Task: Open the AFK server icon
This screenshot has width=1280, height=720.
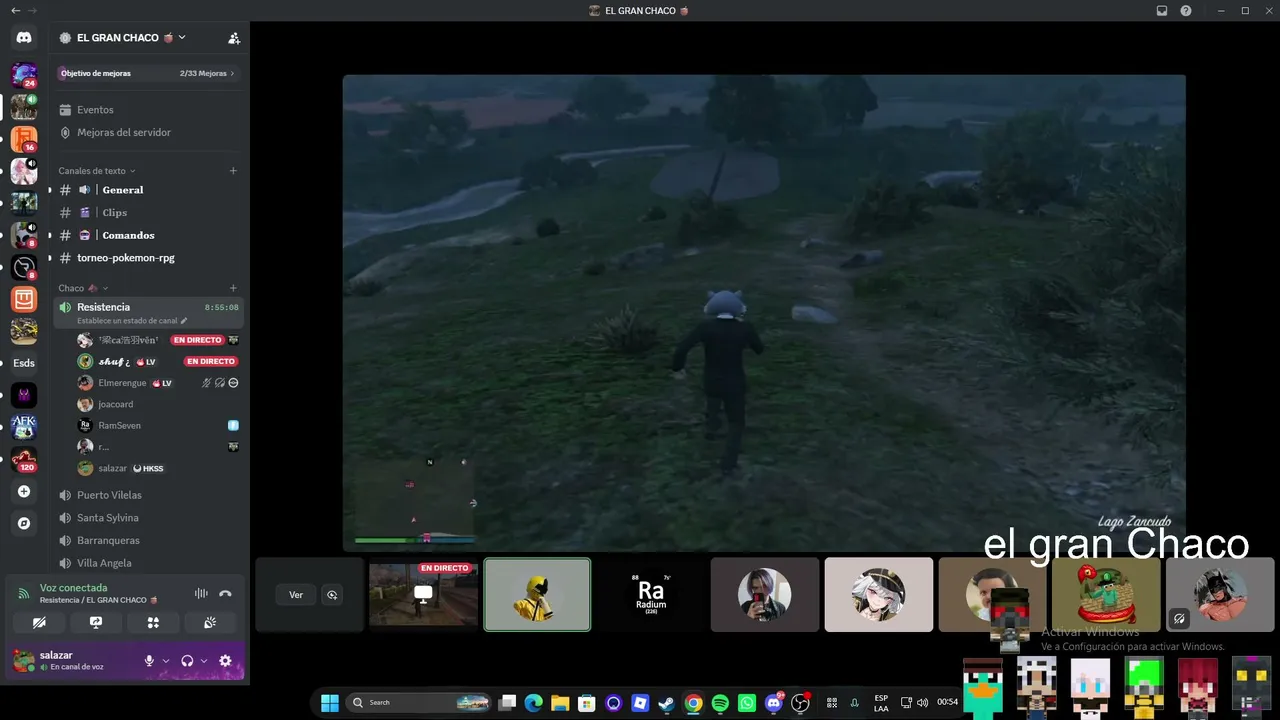Action: [x=24, y=427]
